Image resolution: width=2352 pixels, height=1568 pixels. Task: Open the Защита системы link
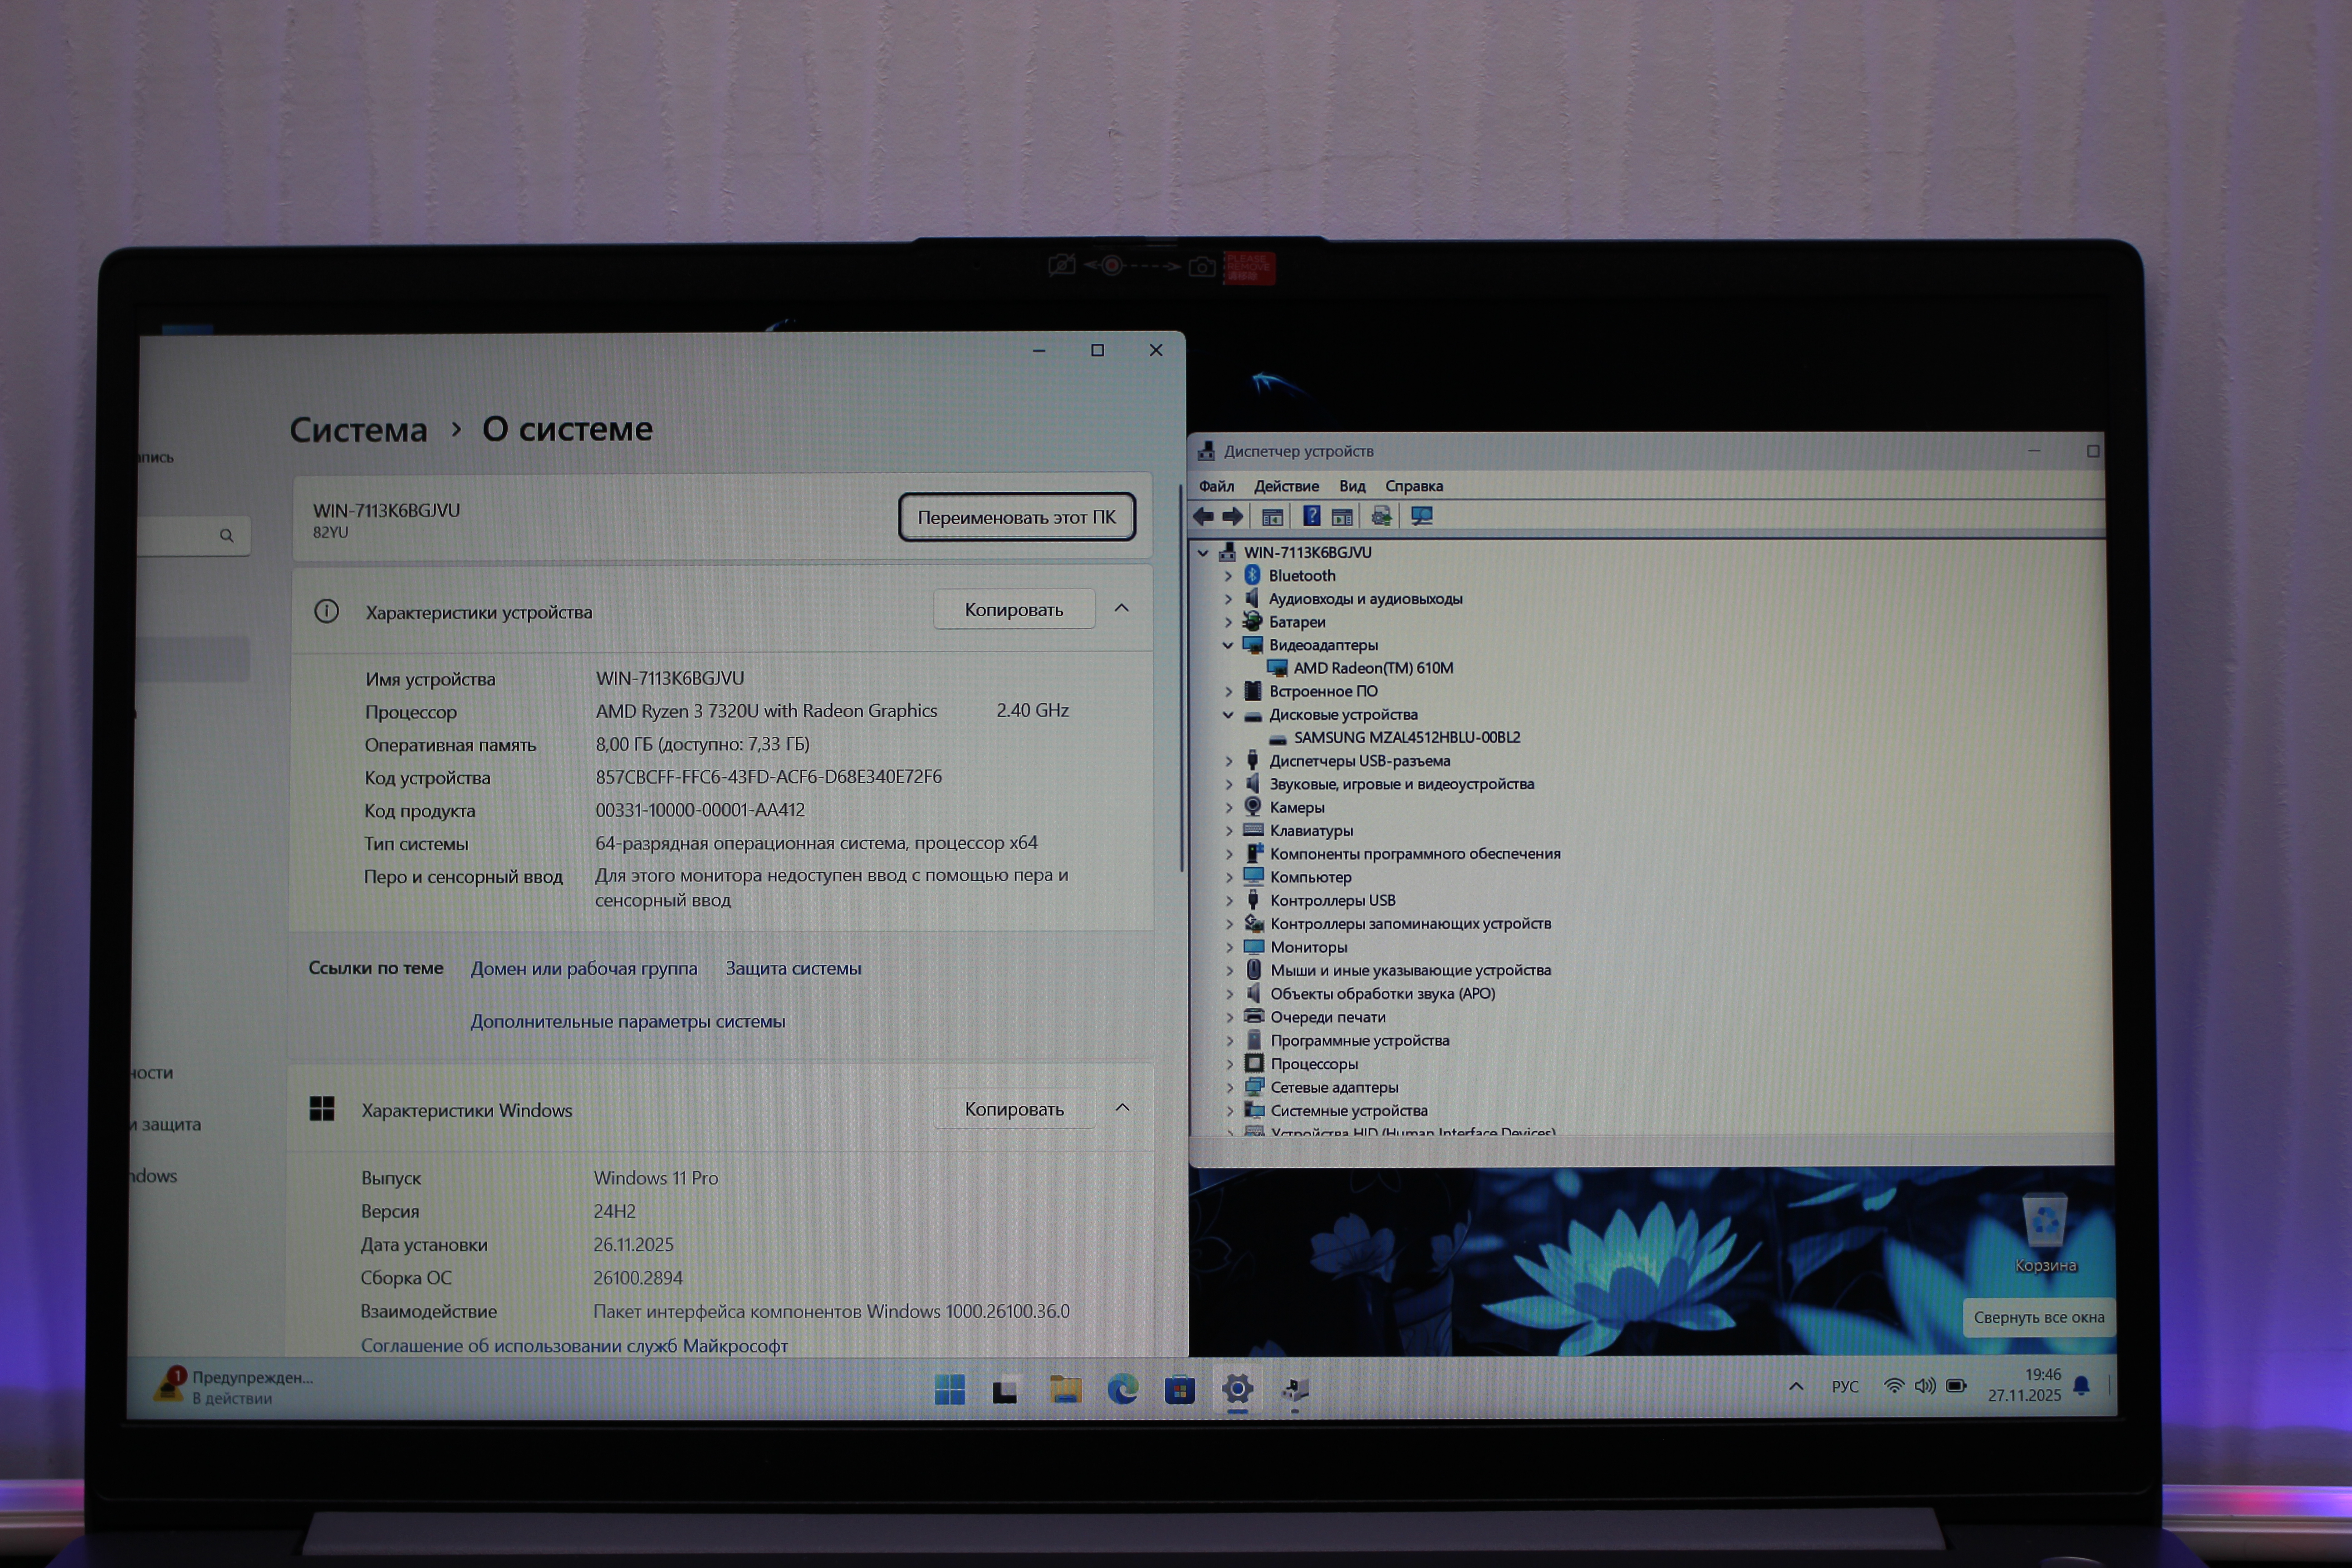(793, 968)
